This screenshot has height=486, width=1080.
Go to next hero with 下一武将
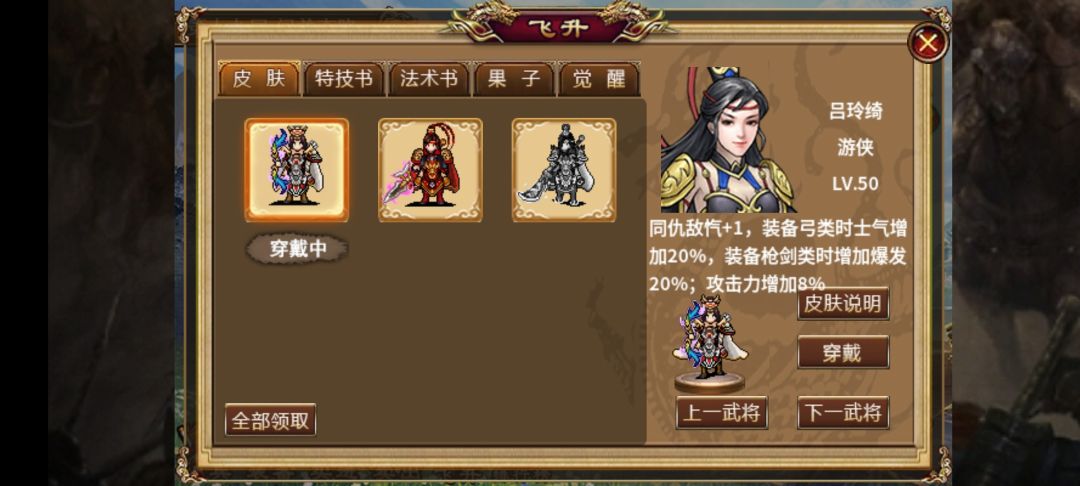point(843,413)
